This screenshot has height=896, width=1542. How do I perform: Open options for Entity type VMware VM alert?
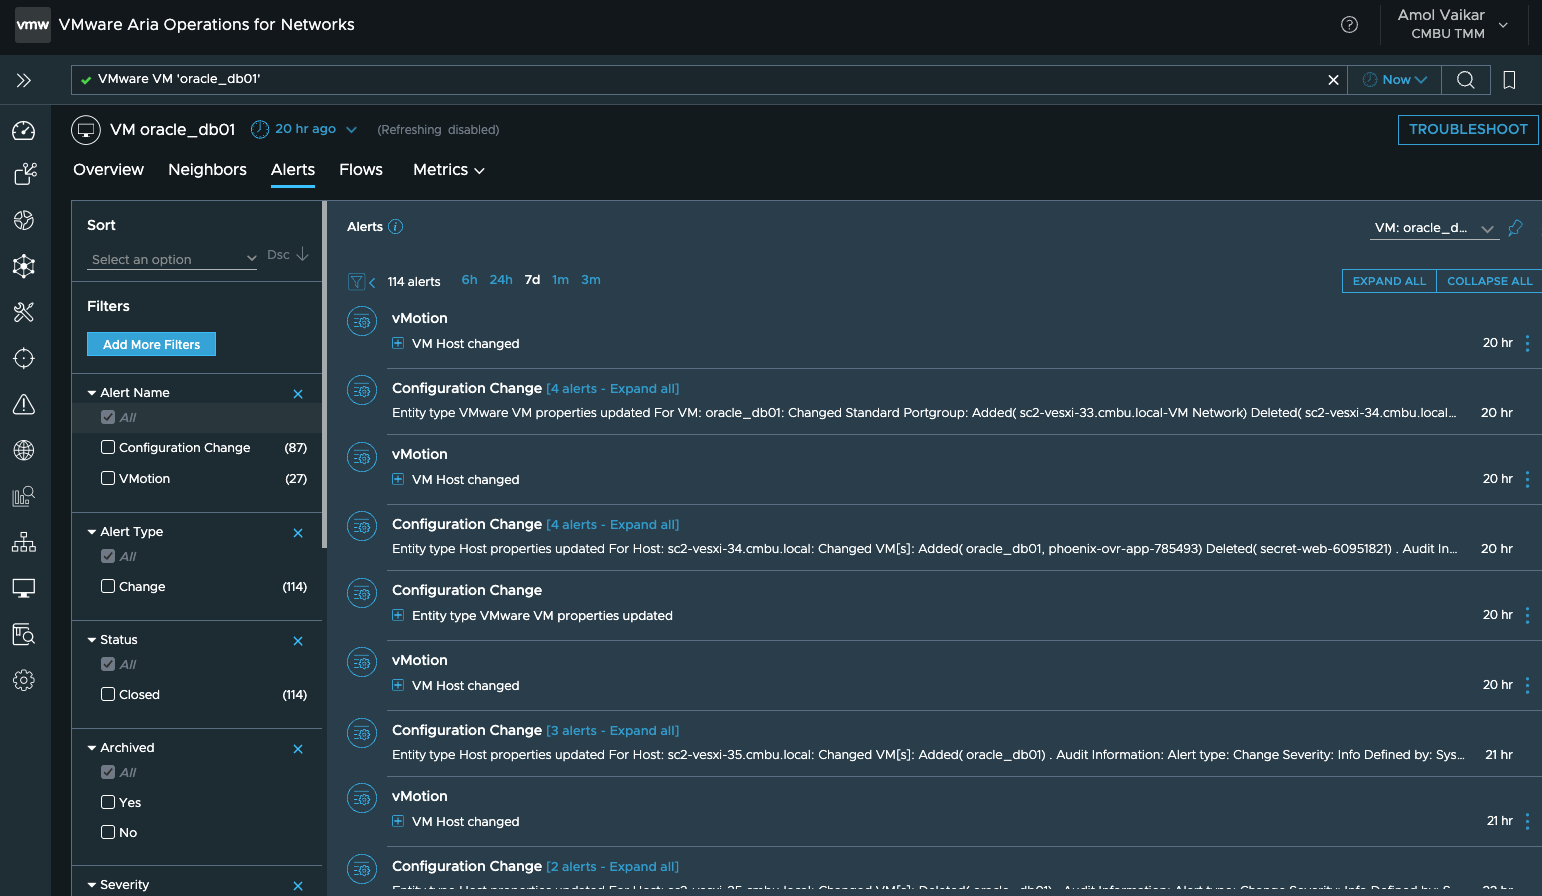pyautogui.click(x=1527, y=615)
